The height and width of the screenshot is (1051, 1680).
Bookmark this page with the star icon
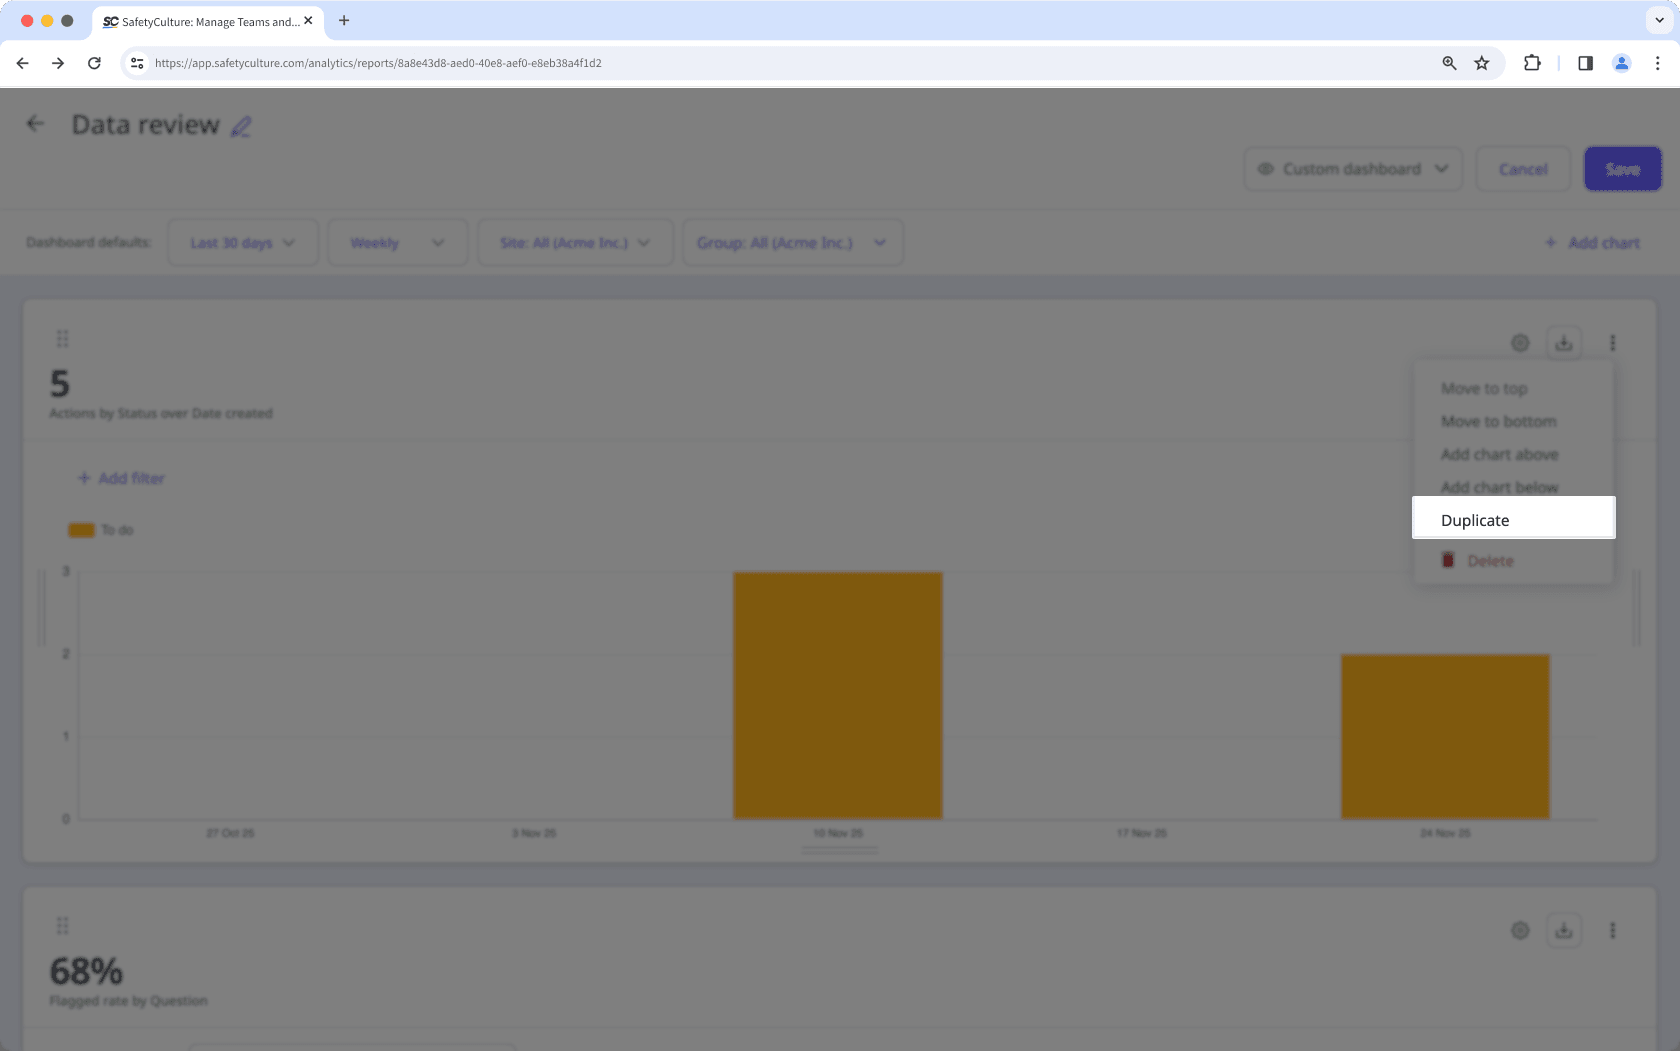(1481, 63)
